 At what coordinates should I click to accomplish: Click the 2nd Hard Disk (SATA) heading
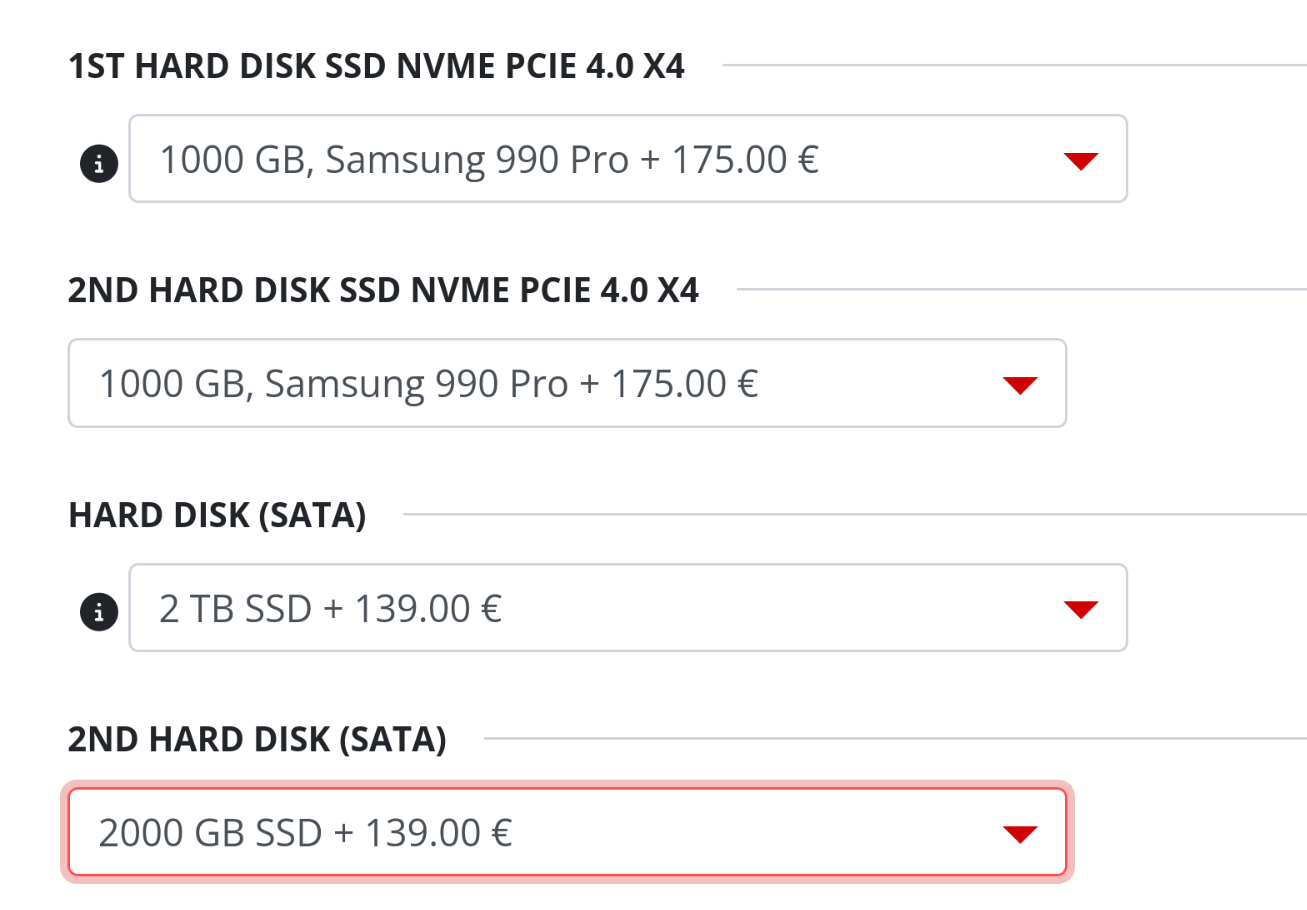(x=257, y=740)
